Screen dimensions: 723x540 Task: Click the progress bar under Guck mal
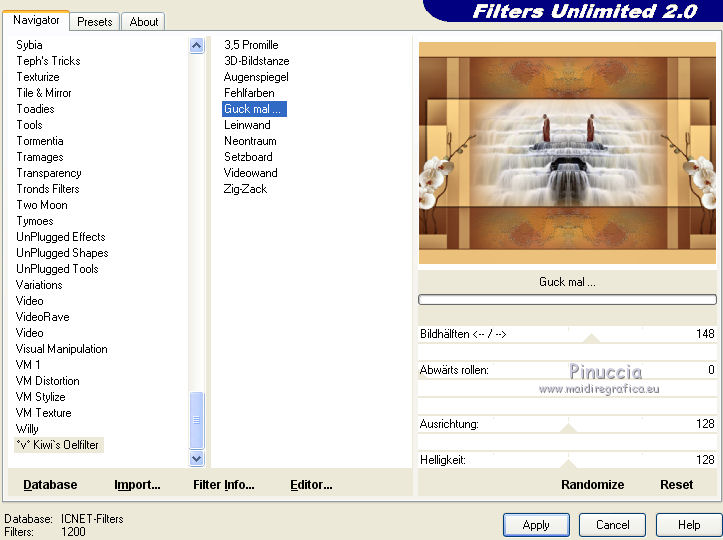tap(567, 300)
